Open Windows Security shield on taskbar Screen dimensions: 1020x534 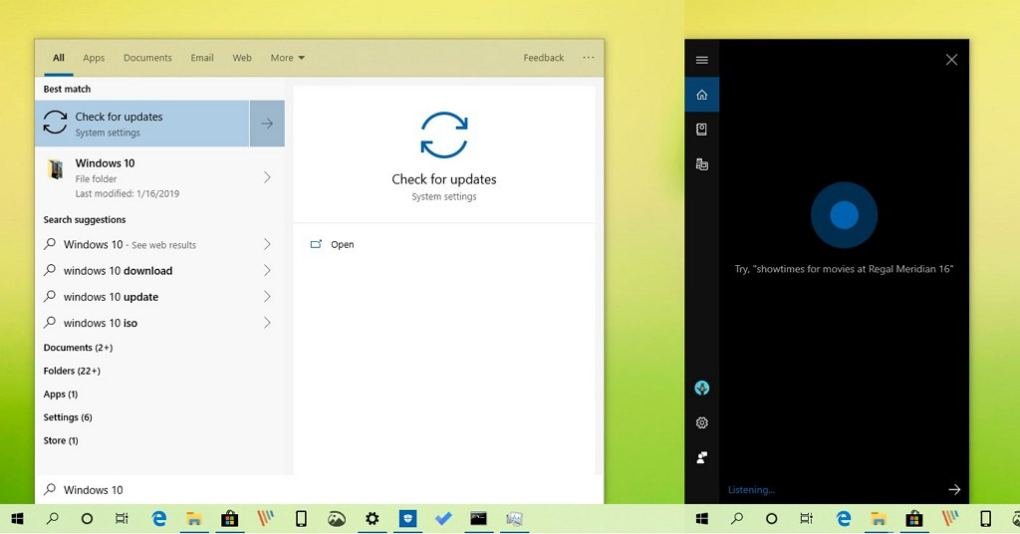click(x=407, y=518)
